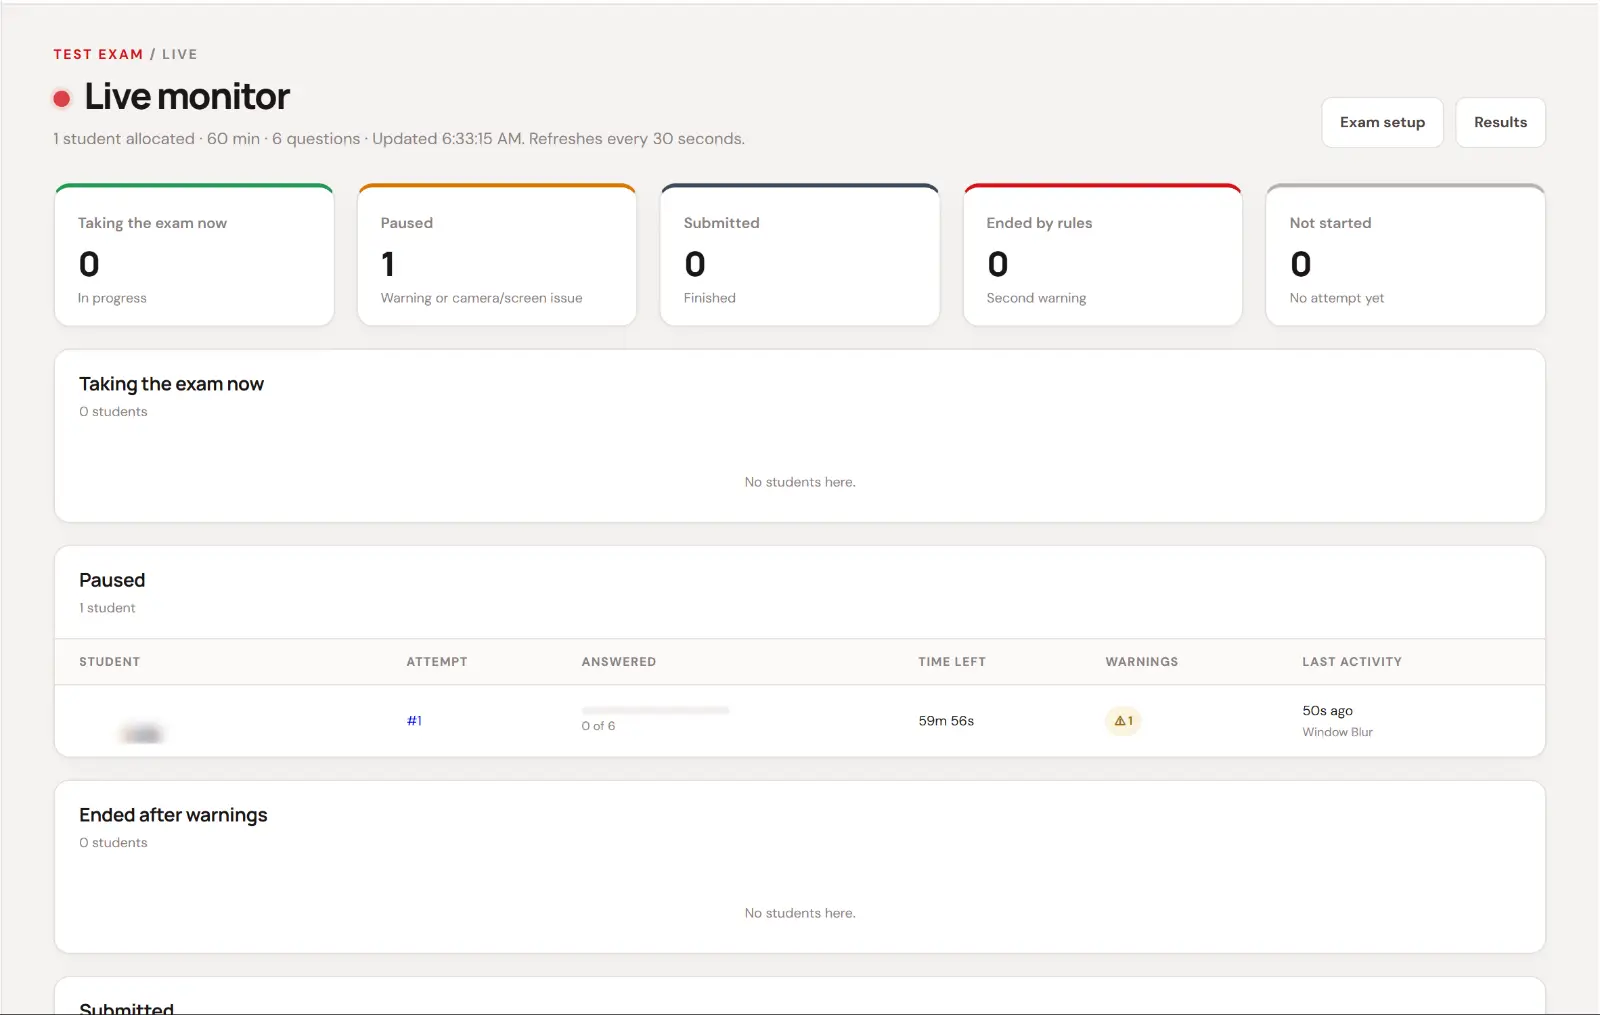Click the red live status dot

[x=62, y=98]
